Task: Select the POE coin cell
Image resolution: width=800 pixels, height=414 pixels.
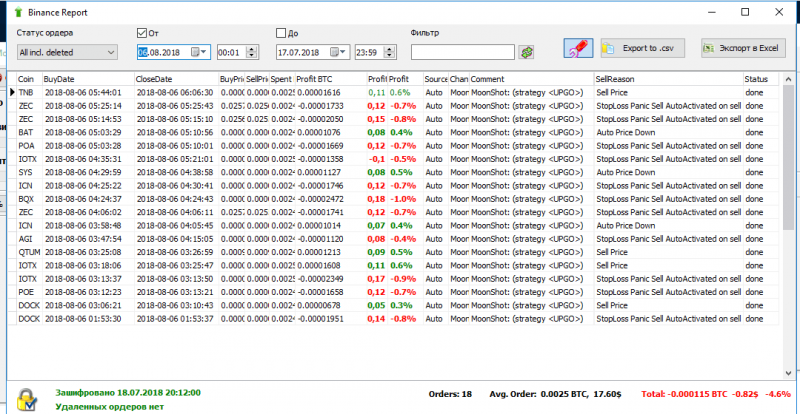Action: 29,291
